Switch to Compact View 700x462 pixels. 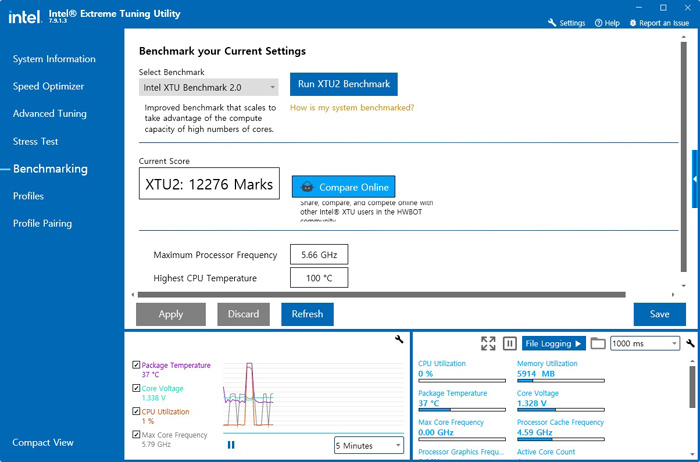(x=43, y=442)
